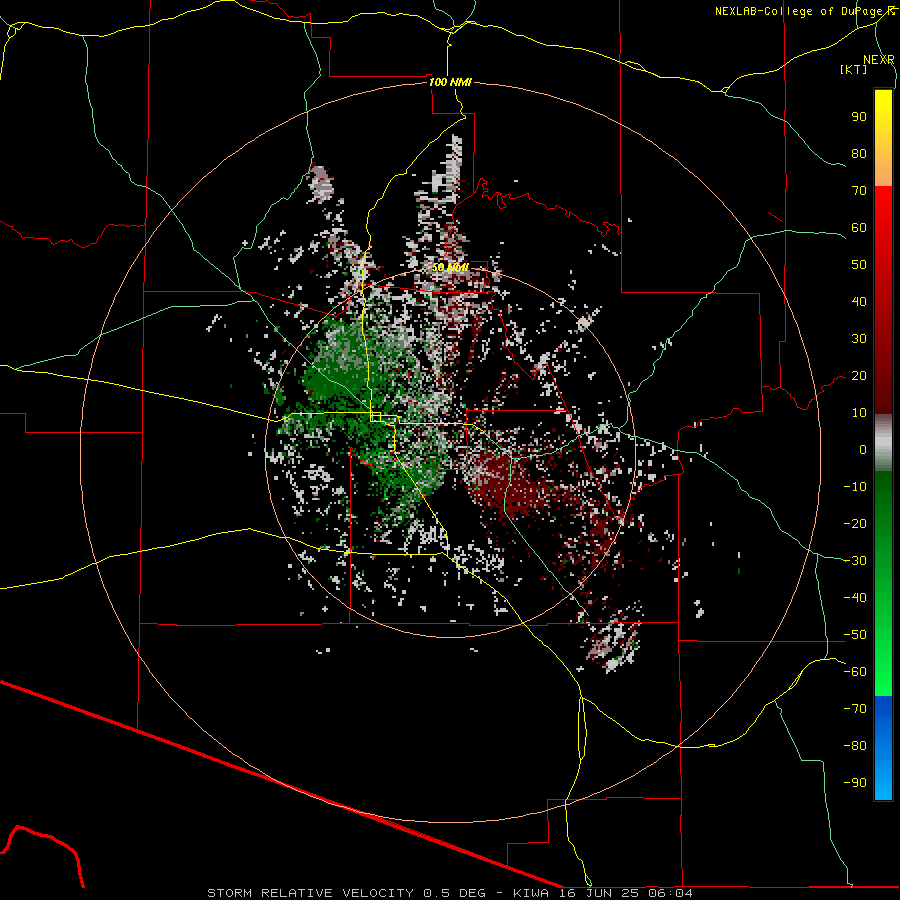Click the positive 50 value on velocity scale
The height and width of the screenshot is (900, 900).
tap(859, 265)
